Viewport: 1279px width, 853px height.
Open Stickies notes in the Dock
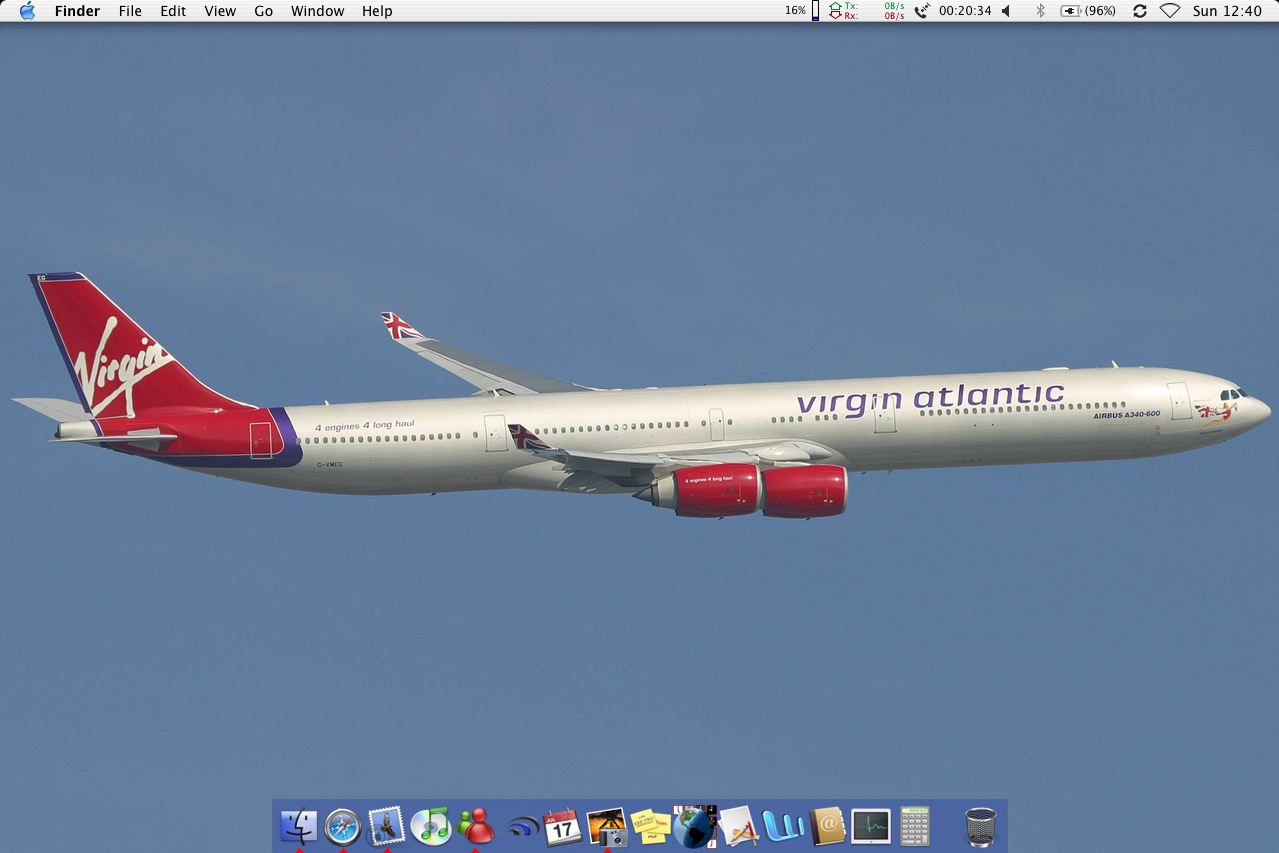[x=651, y=826]
